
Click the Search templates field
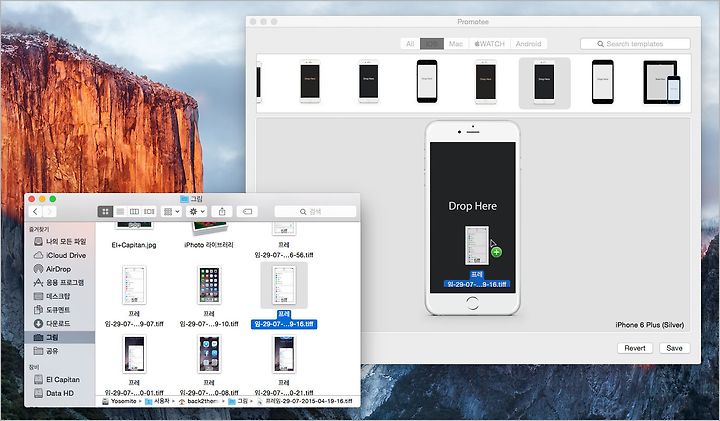(x=635, y=44)
